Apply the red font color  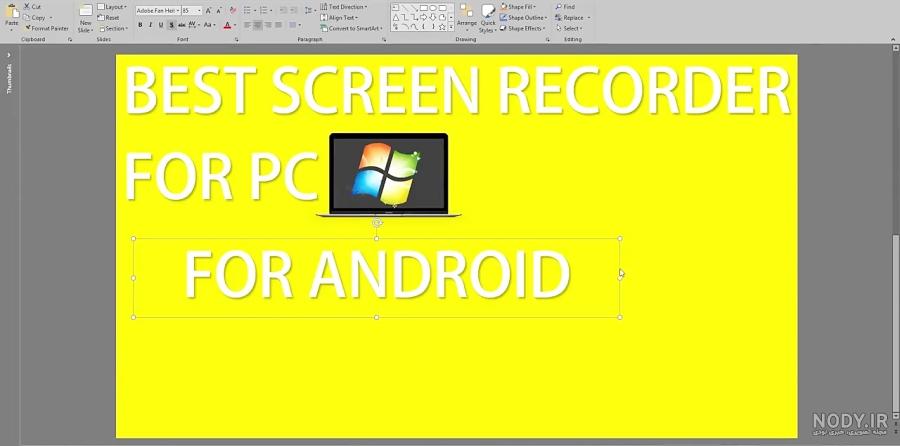(x=227, y=25)
